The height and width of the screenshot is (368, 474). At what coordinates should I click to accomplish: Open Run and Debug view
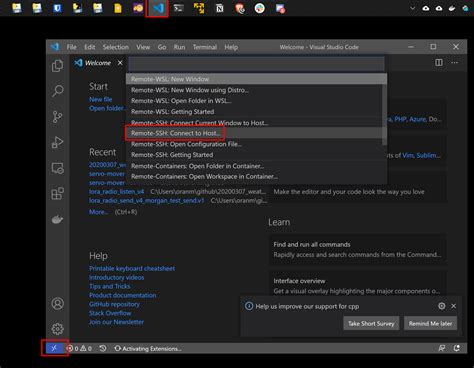[x=57, y=142]
